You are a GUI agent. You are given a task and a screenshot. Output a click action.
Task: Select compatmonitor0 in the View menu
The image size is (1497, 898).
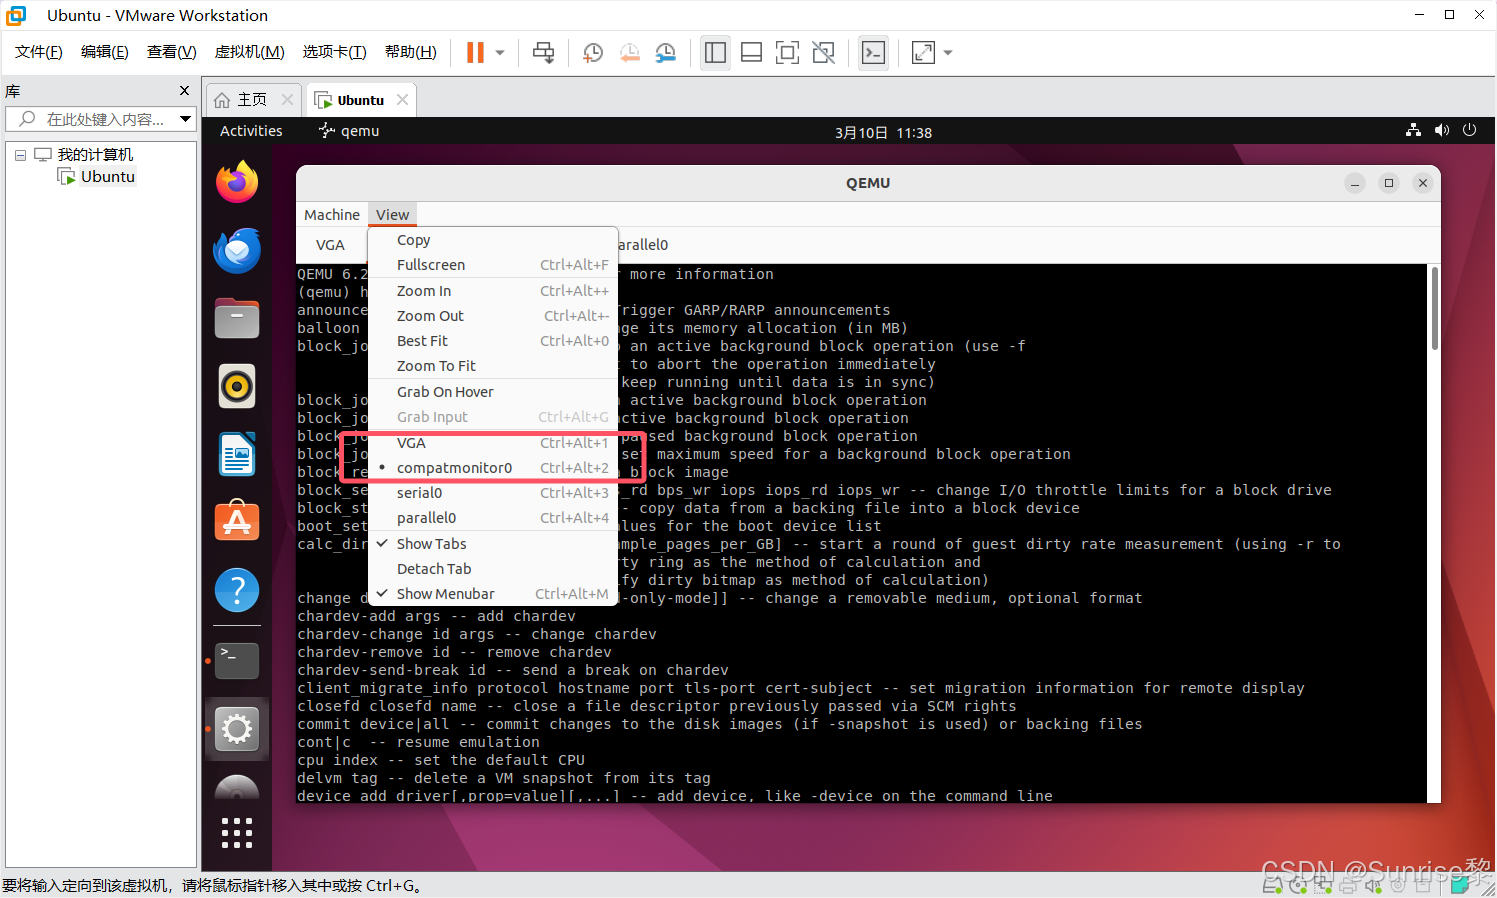point(494,468)
